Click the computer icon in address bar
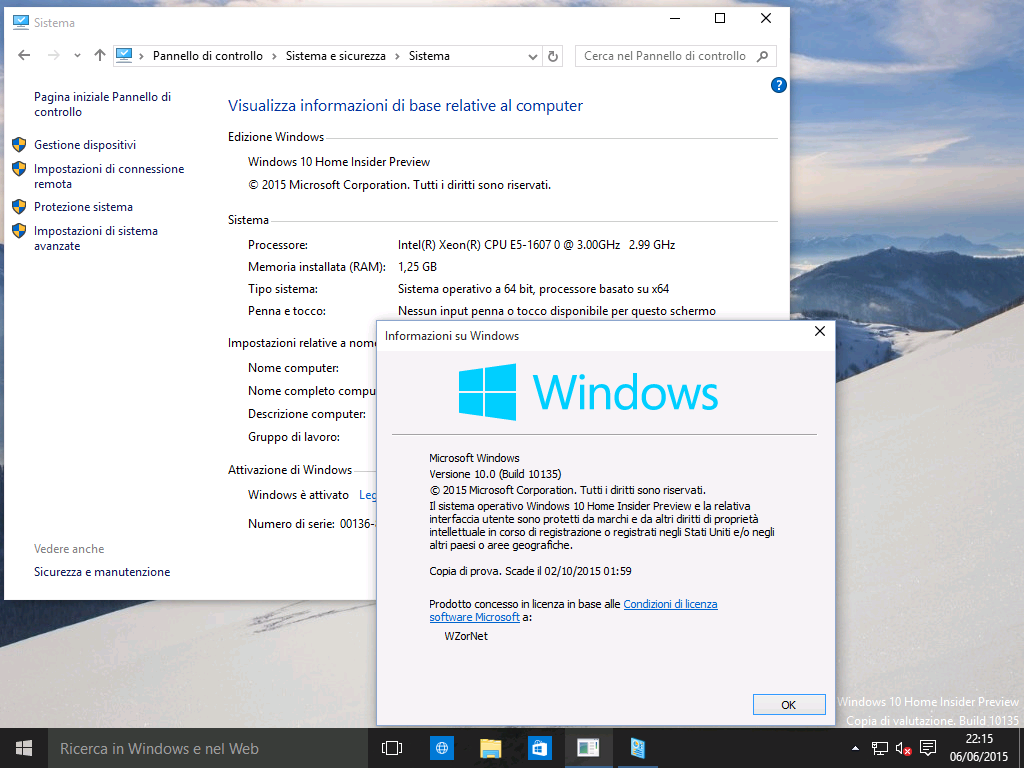Image resolution: width=1024 pixels, height=768 pixels. (124, 56)
